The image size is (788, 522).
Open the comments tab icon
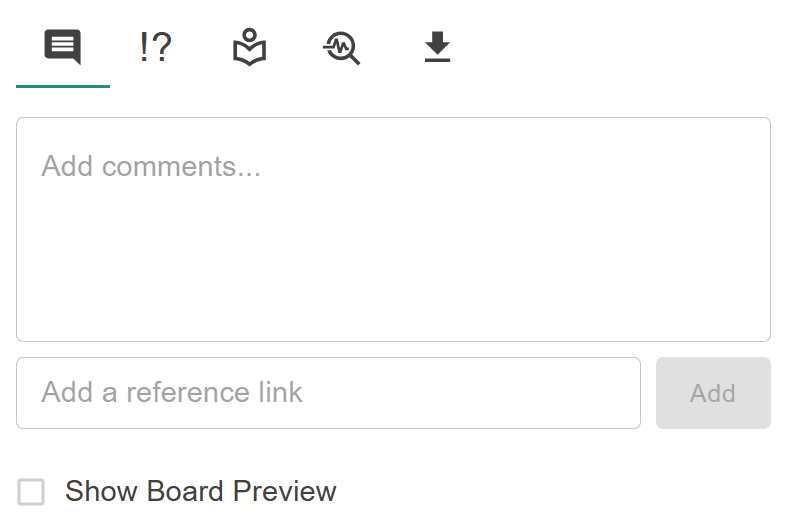[x=62, y=47]
